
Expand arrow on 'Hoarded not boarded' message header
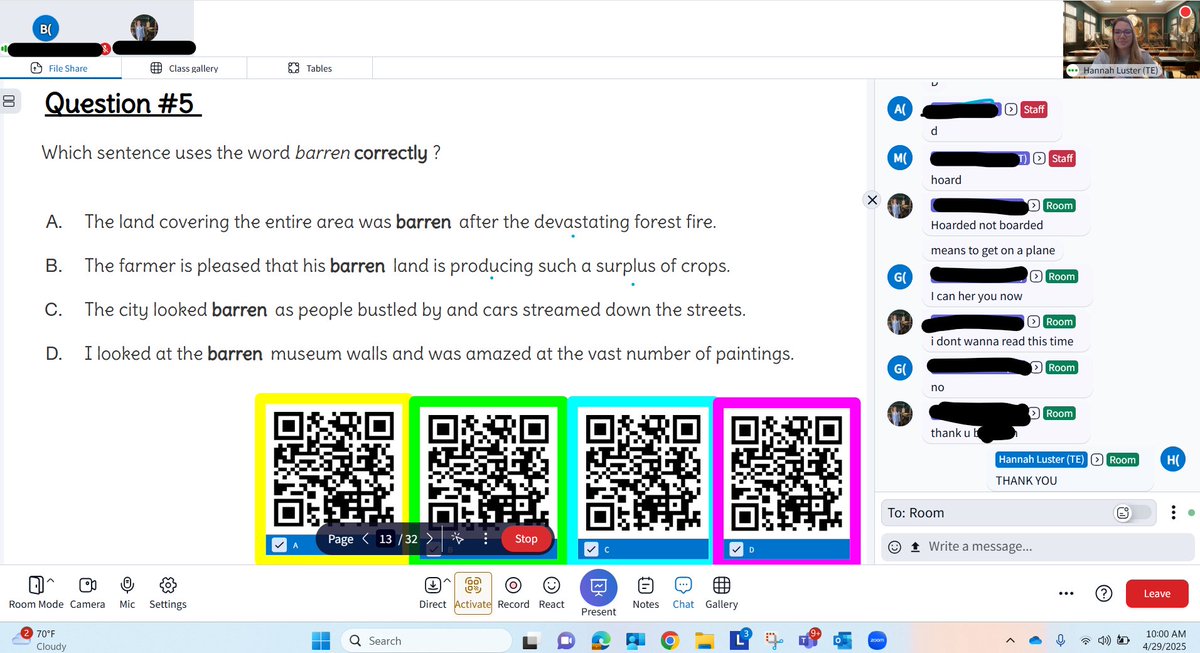click(1034, 205)
